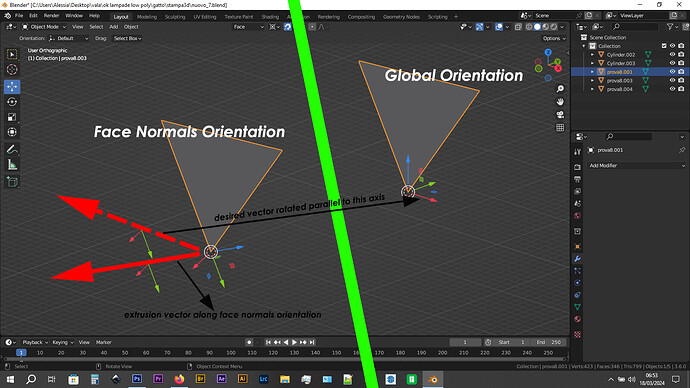Open the timeline Playback popover

pos(35,342)
